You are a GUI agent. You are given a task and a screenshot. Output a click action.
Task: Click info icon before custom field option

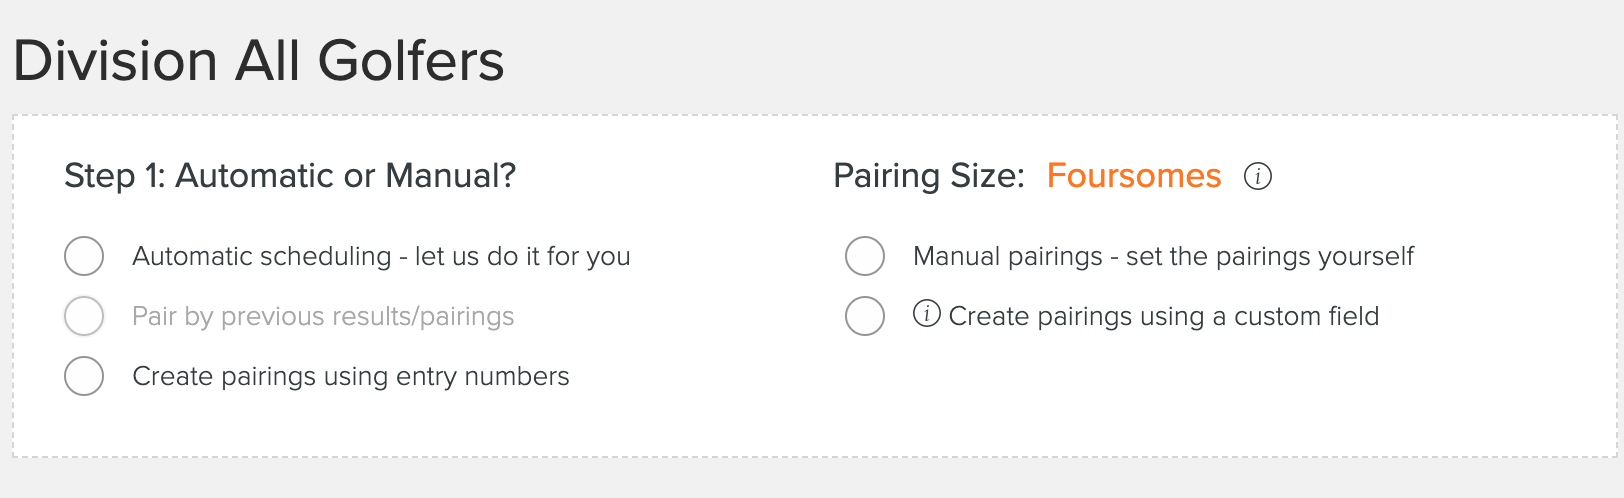point(926,314)
